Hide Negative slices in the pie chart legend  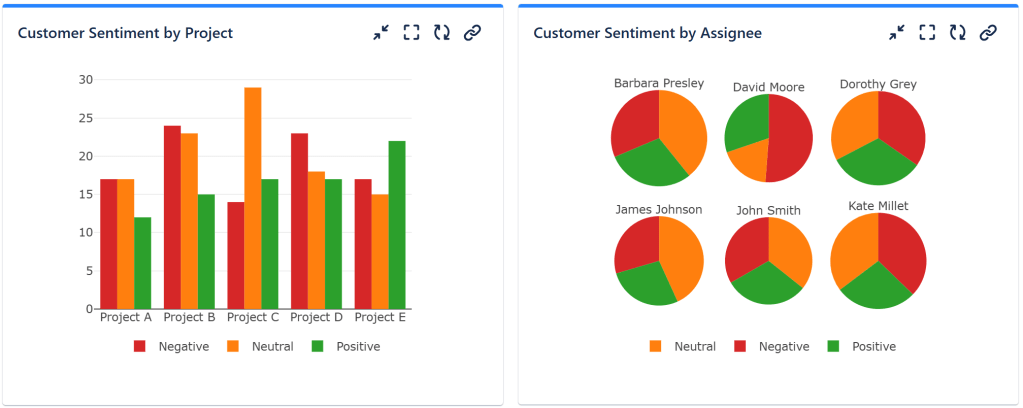coord(771,346)
